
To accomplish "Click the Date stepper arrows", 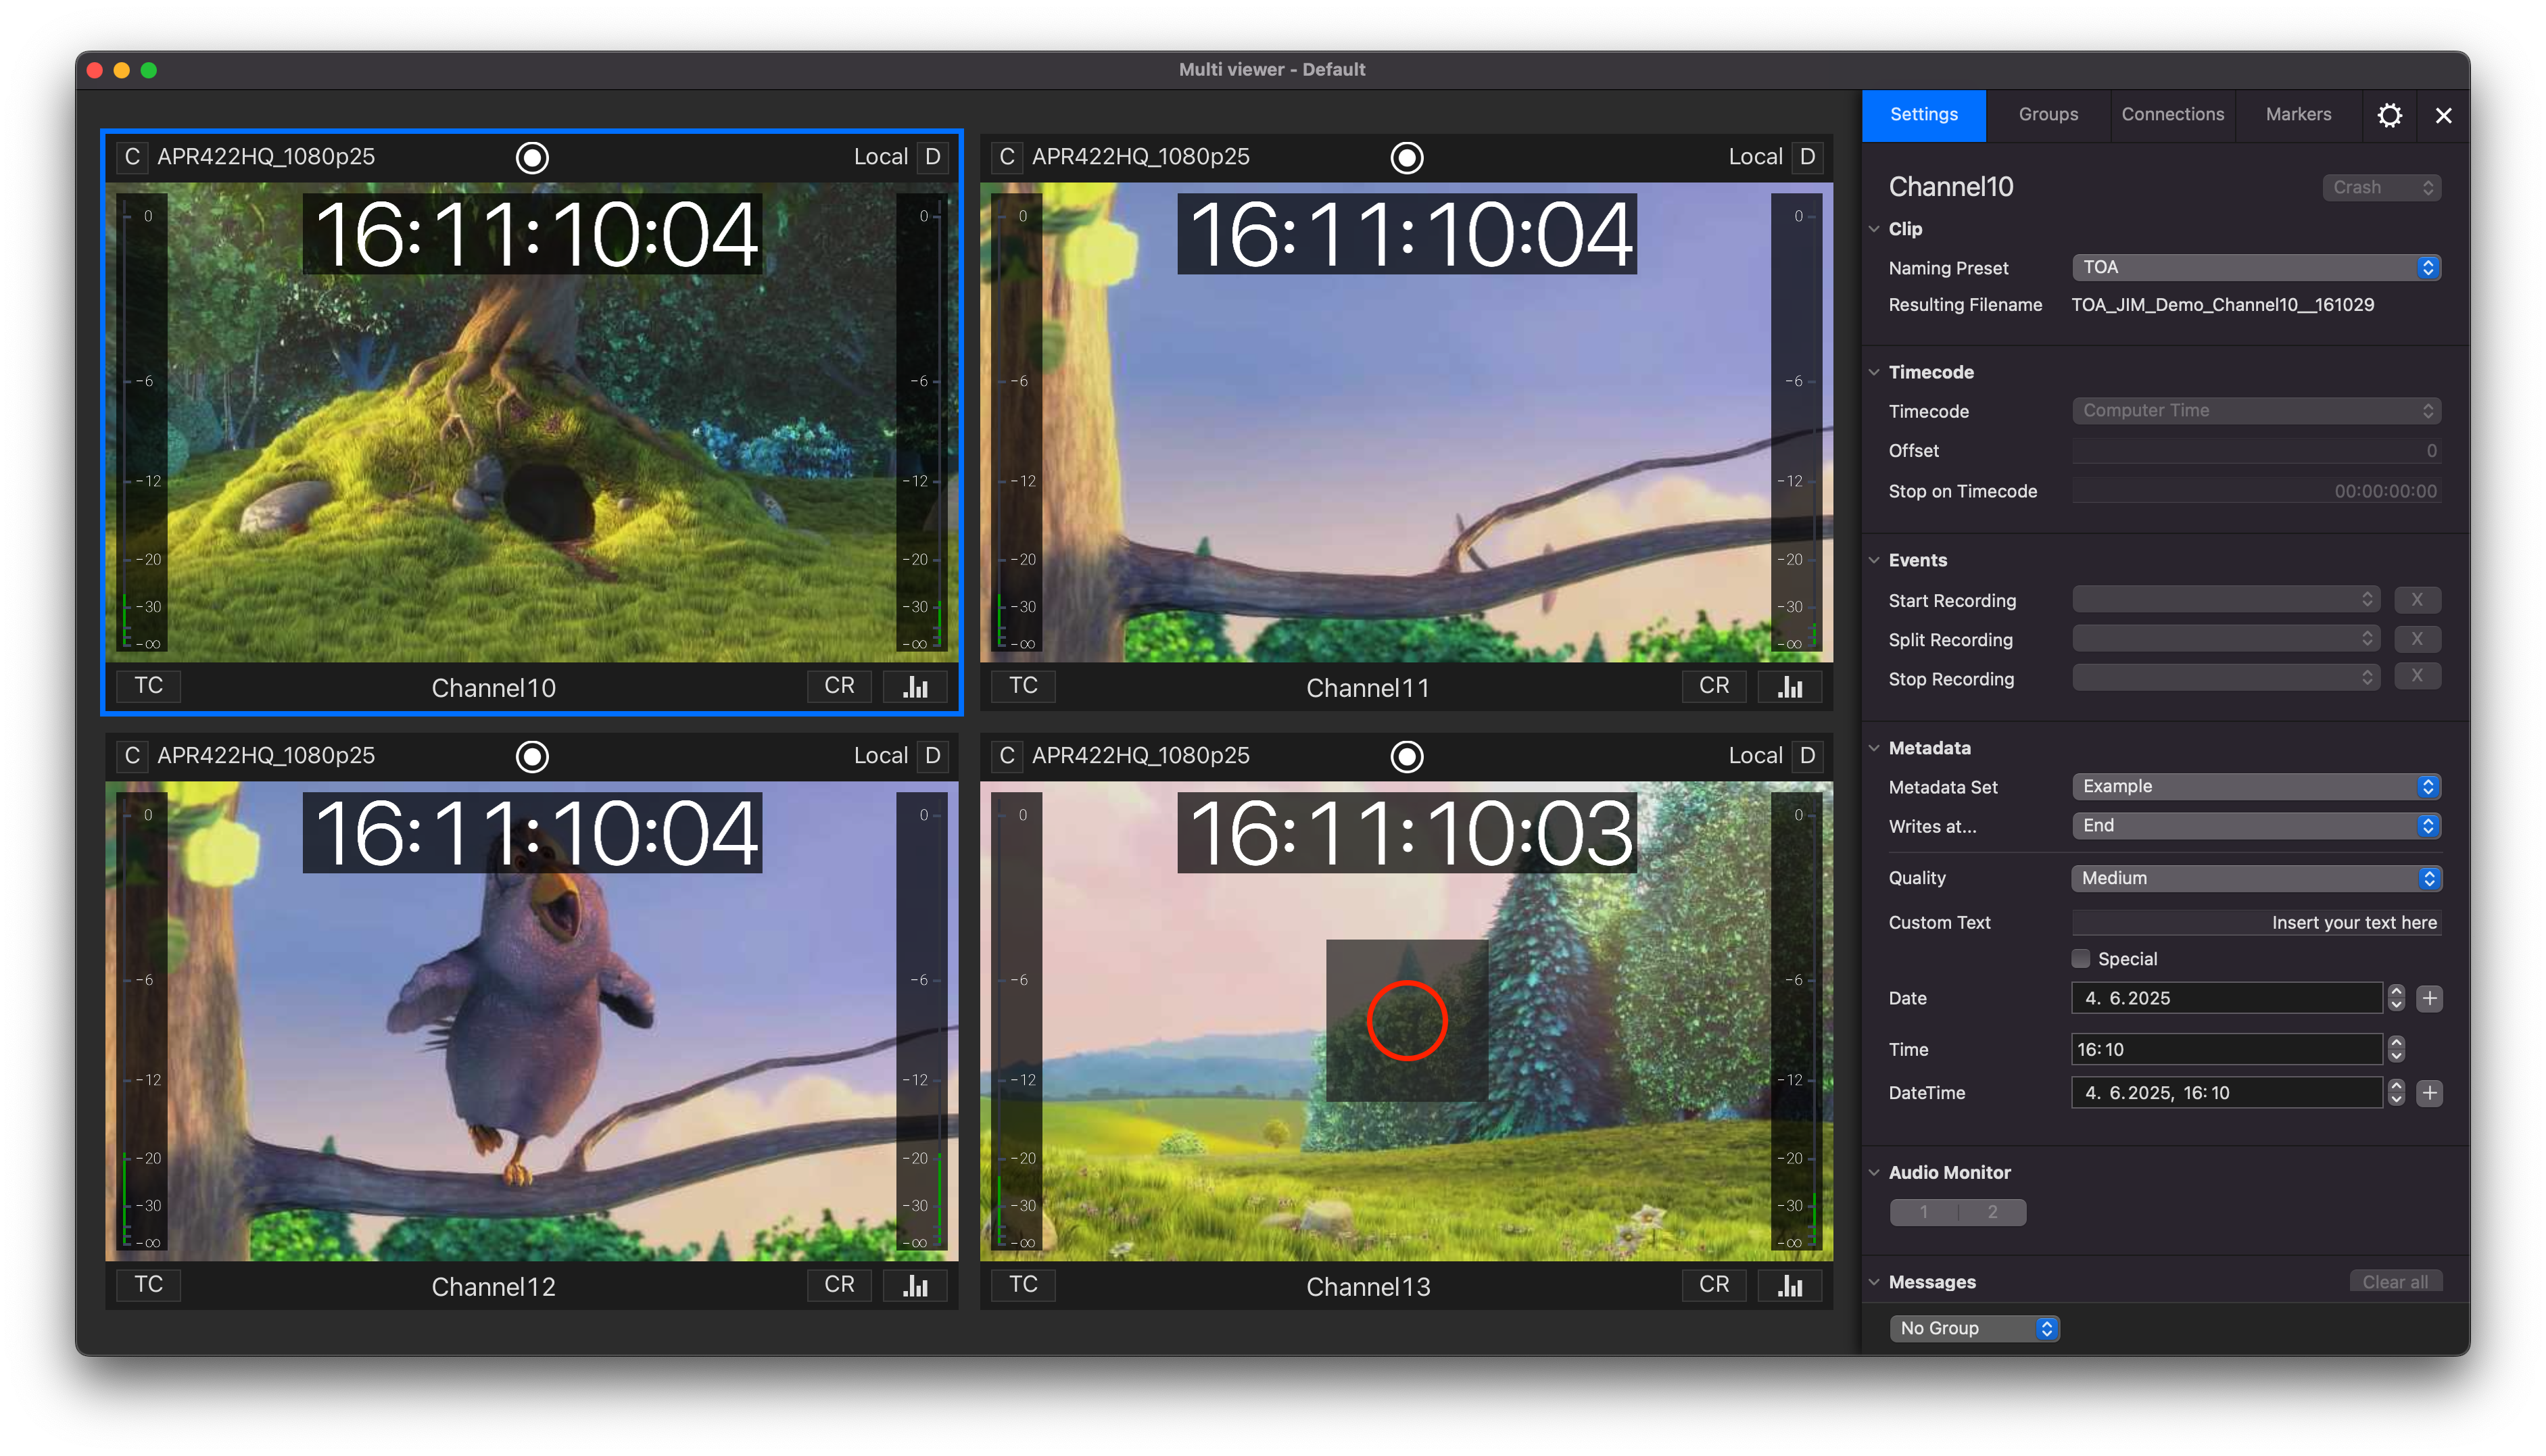I will coord(2395,998).
